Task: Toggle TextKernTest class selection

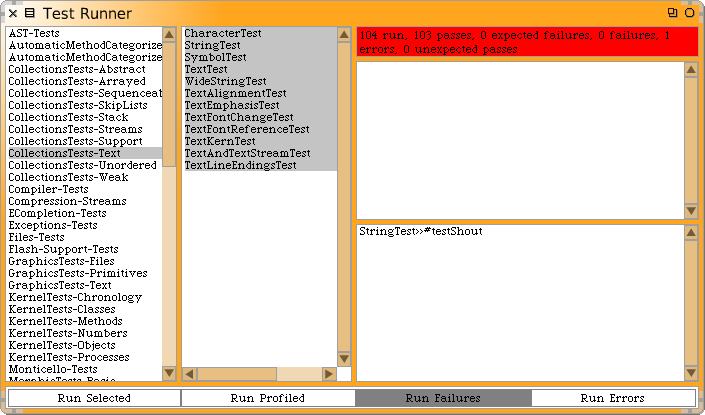Action: [x=220, y=141]
